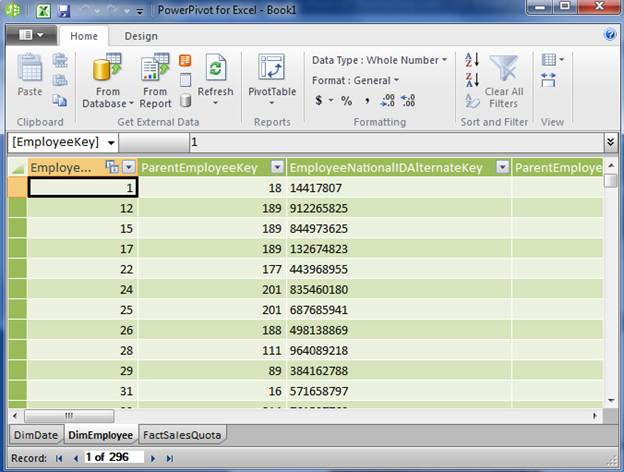624x472 pixels.
Task: Sort column A to Z
Action: coord(472,60)
